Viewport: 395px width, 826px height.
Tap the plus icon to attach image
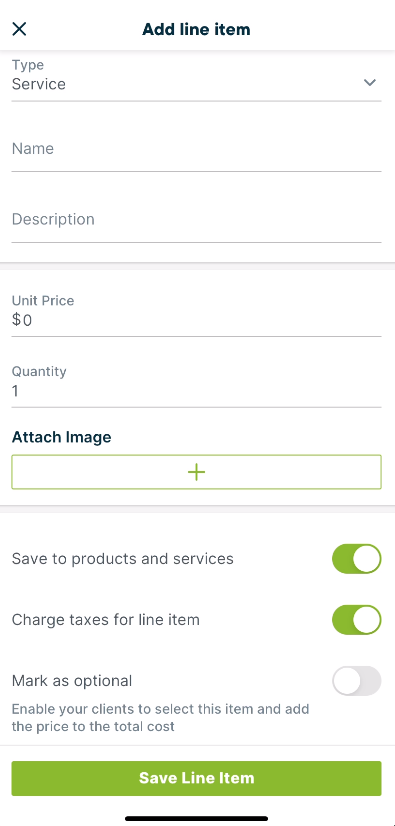[196, 472]
